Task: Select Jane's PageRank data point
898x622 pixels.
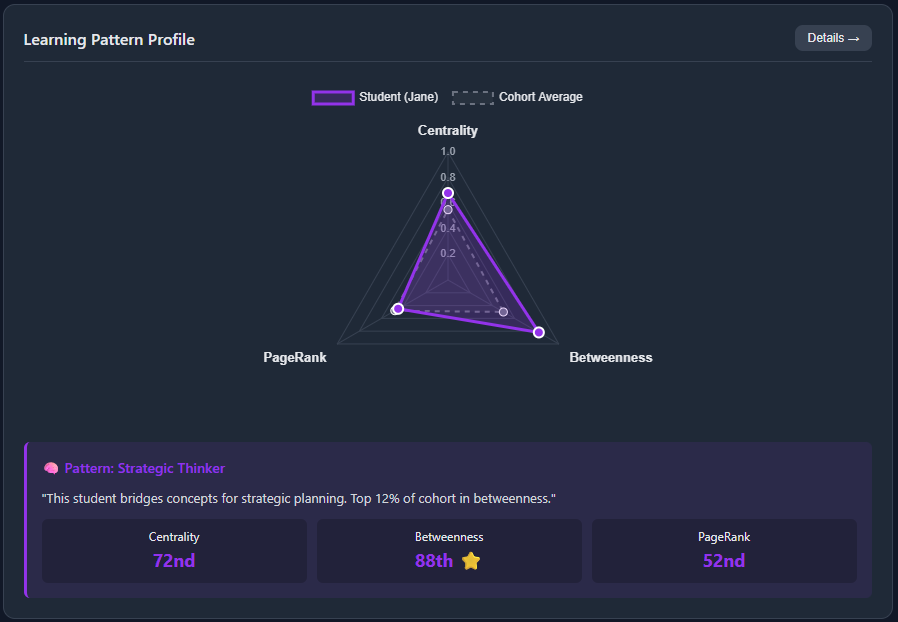Action: [x=398, y=309]
